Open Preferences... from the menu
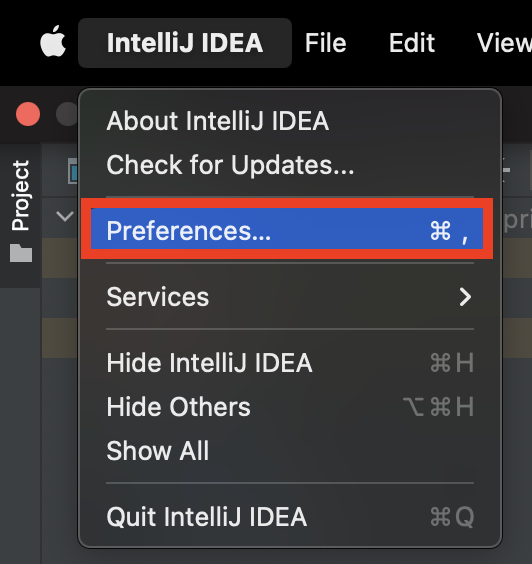Viewport: 532px width, 564px height. point(287,229)
